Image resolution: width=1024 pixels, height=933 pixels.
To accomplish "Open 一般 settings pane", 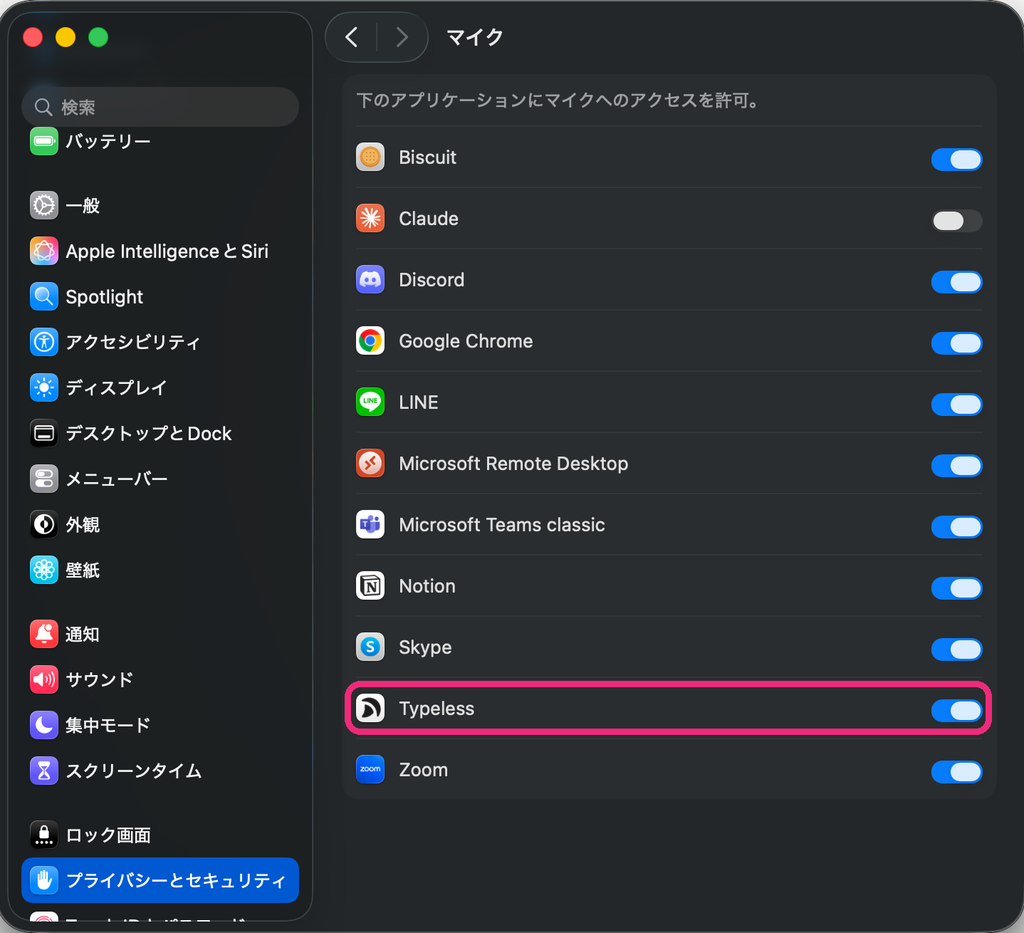I will (160, 206).
